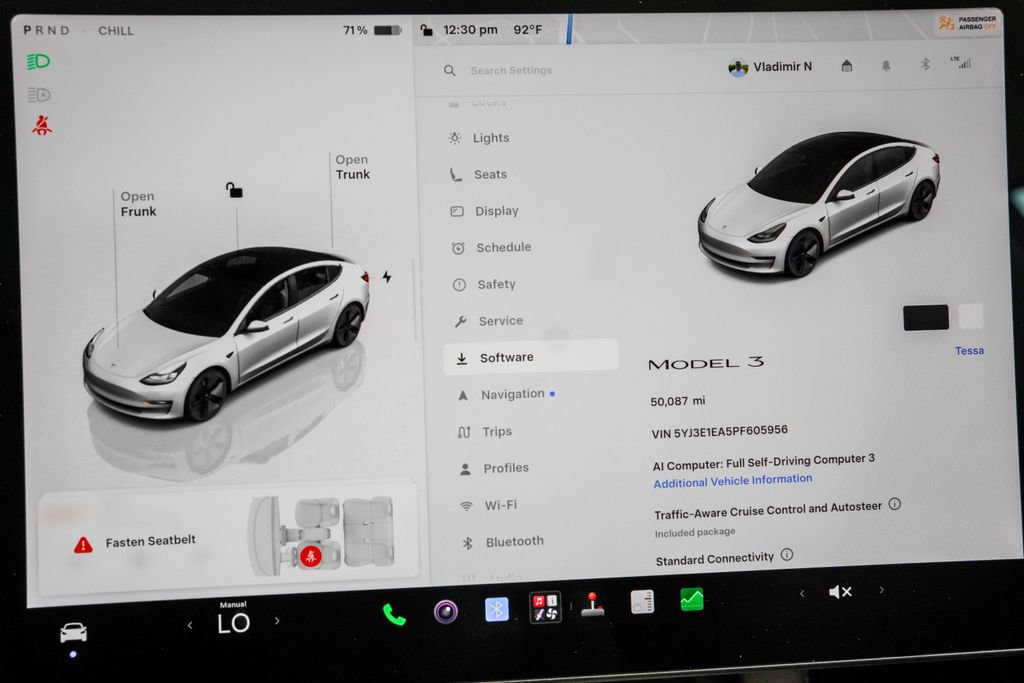
Task: Raise volume with the right chevron
Action: point(882,590)
